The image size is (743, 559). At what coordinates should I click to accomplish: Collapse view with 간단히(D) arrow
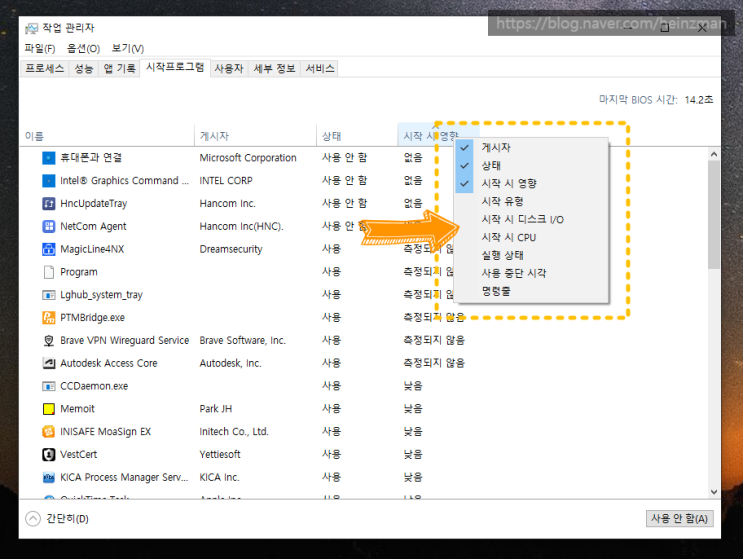33,519
